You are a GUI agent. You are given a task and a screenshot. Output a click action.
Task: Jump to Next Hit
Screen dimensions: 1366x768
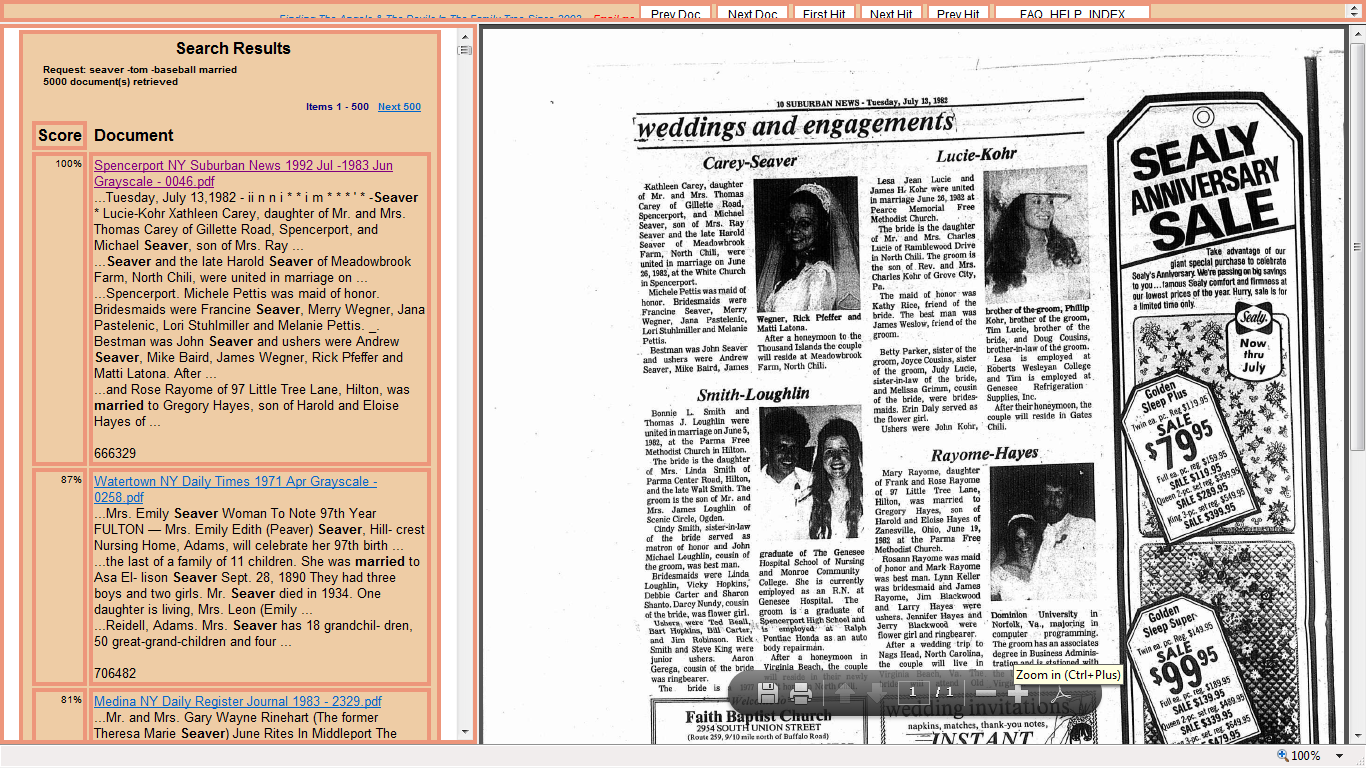[x=891, y=13]
